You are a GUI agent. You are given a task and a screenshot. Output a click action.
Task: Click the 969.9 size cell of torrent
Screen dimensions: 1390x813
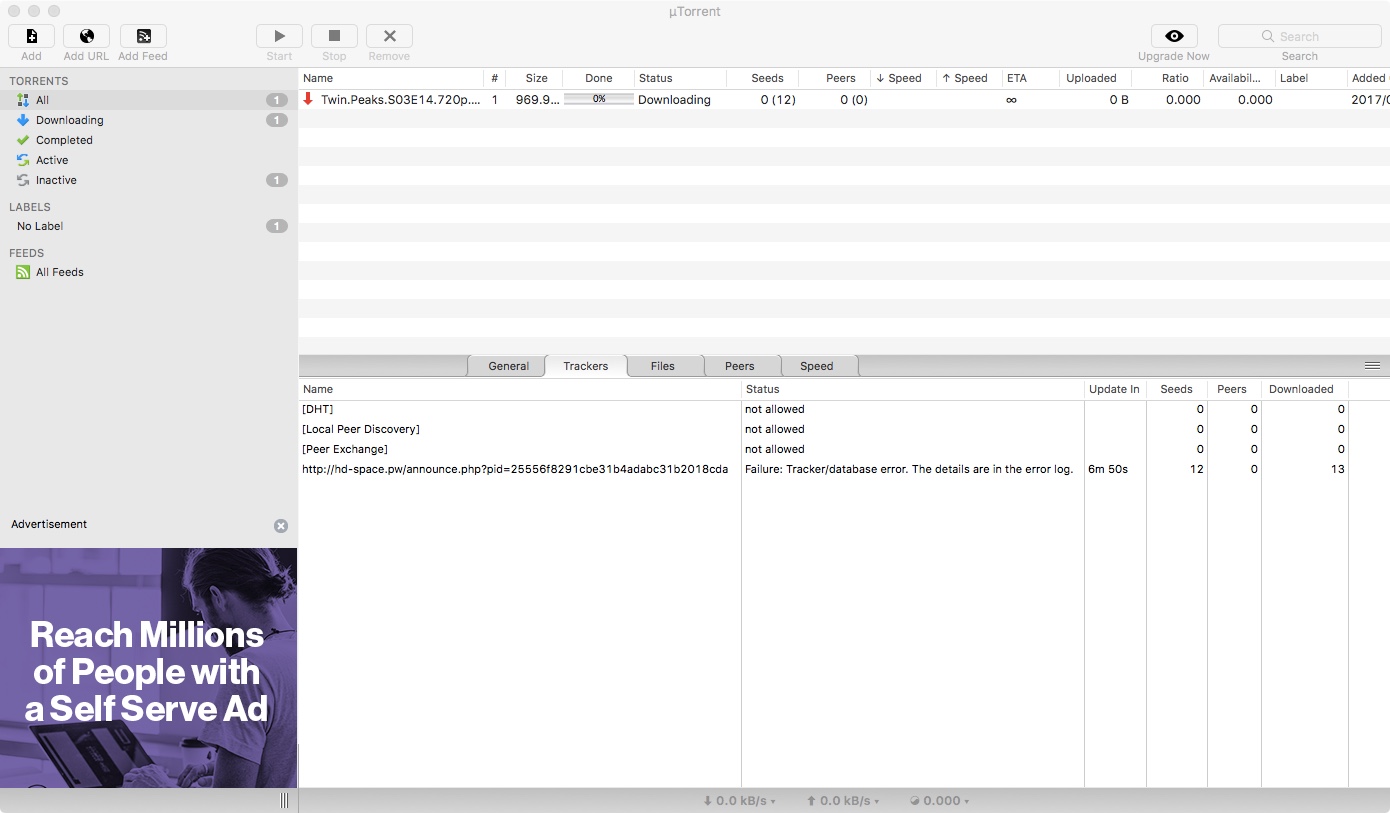tap(538, 100)
